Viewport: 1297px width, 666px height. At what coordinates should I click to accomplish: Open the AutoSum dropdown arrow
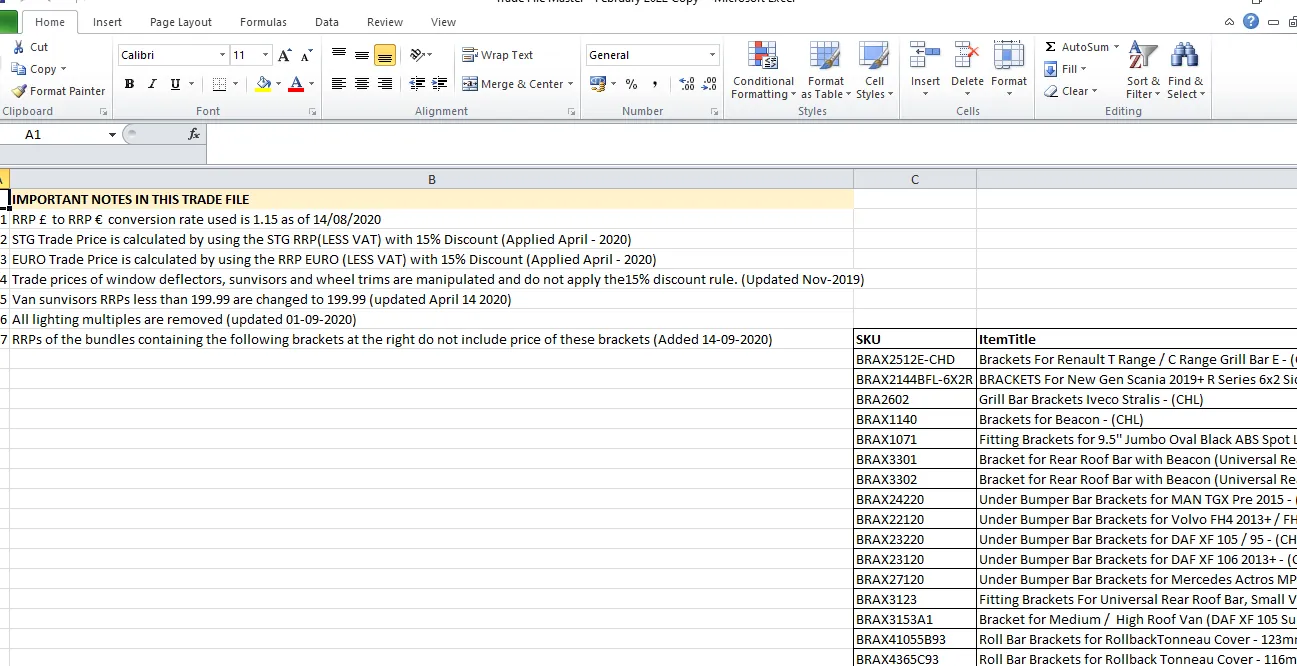[1116, 47]
